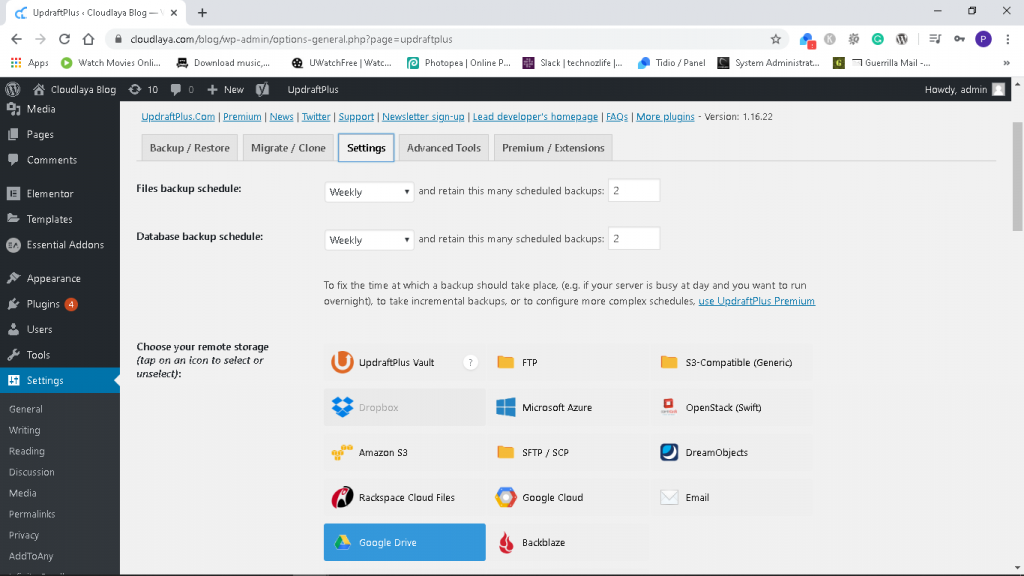Unselect Google Drive storage
Viewport: 1024px width, 576px height.
tap(404, 542)
